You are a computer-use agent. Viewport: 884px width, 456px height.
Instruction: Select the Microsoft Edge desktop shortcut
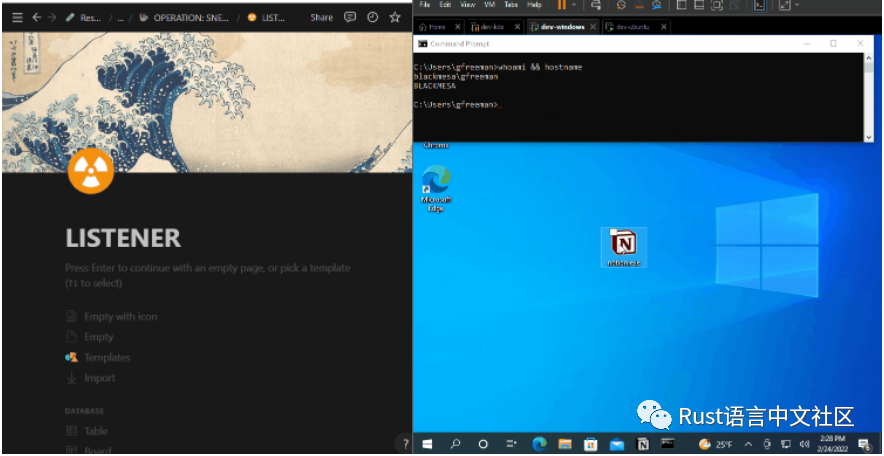pos(436,188)
